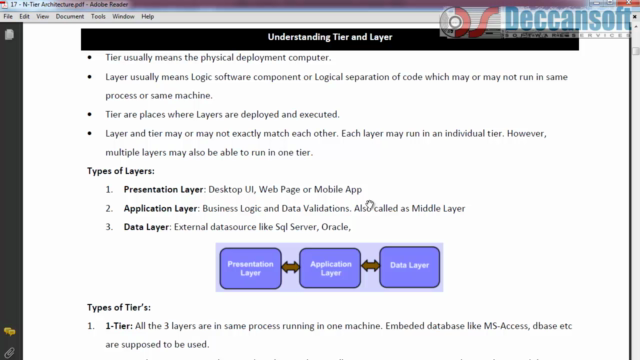Click the text 'process or same machine.'
640x360 pixels.
pos(159,96)
